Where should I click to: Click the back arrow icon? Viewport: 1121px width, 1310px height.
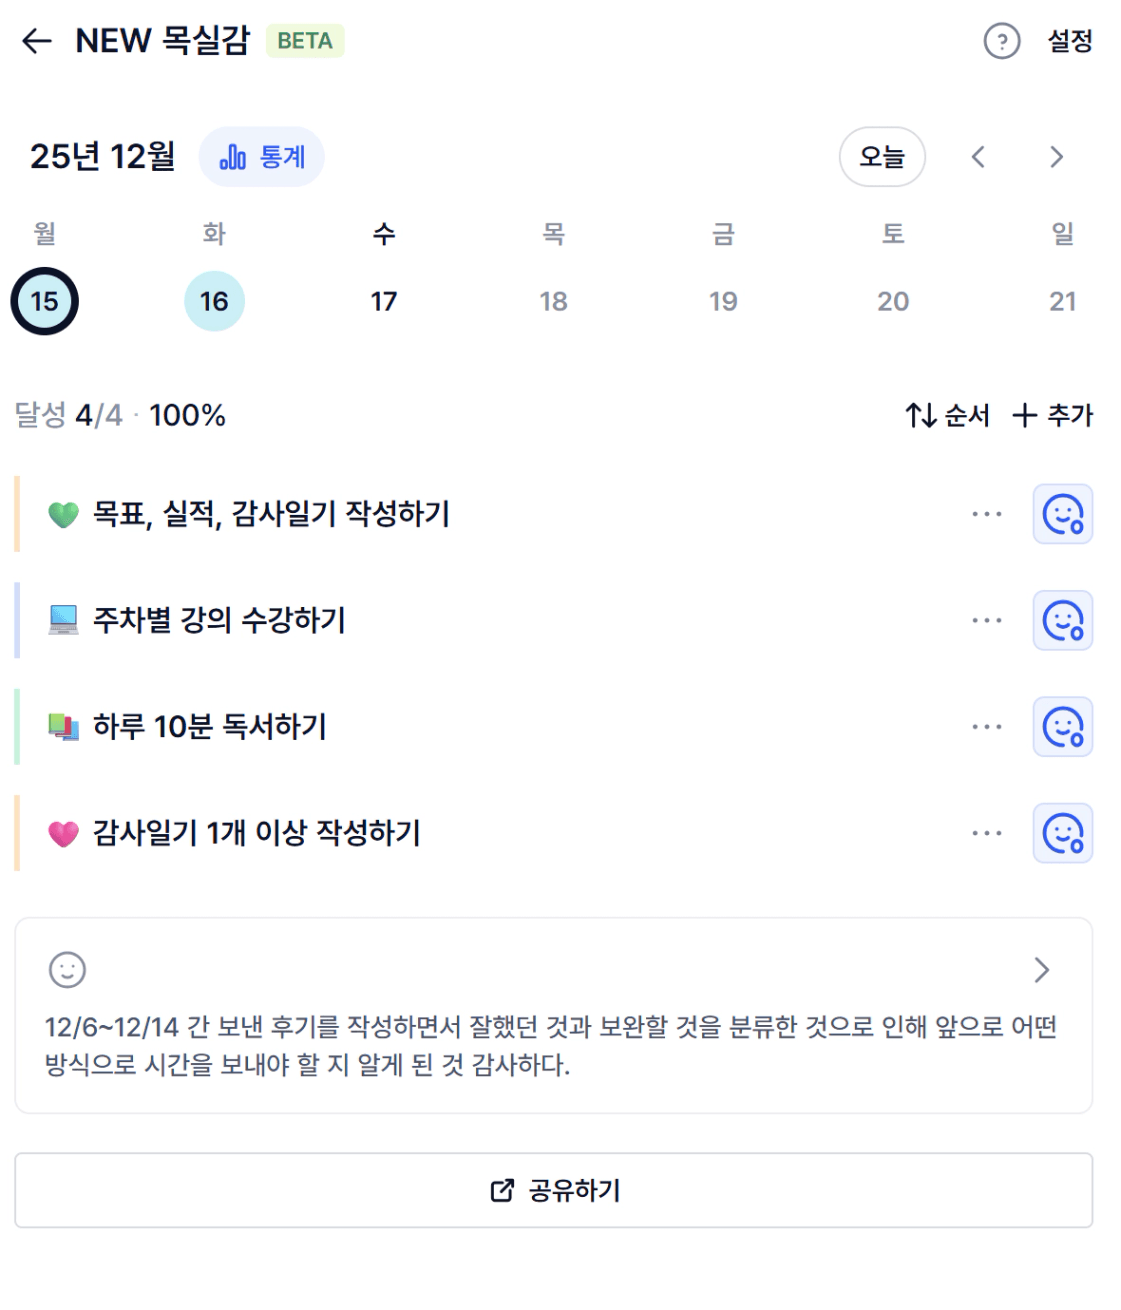tap(37, 41)
